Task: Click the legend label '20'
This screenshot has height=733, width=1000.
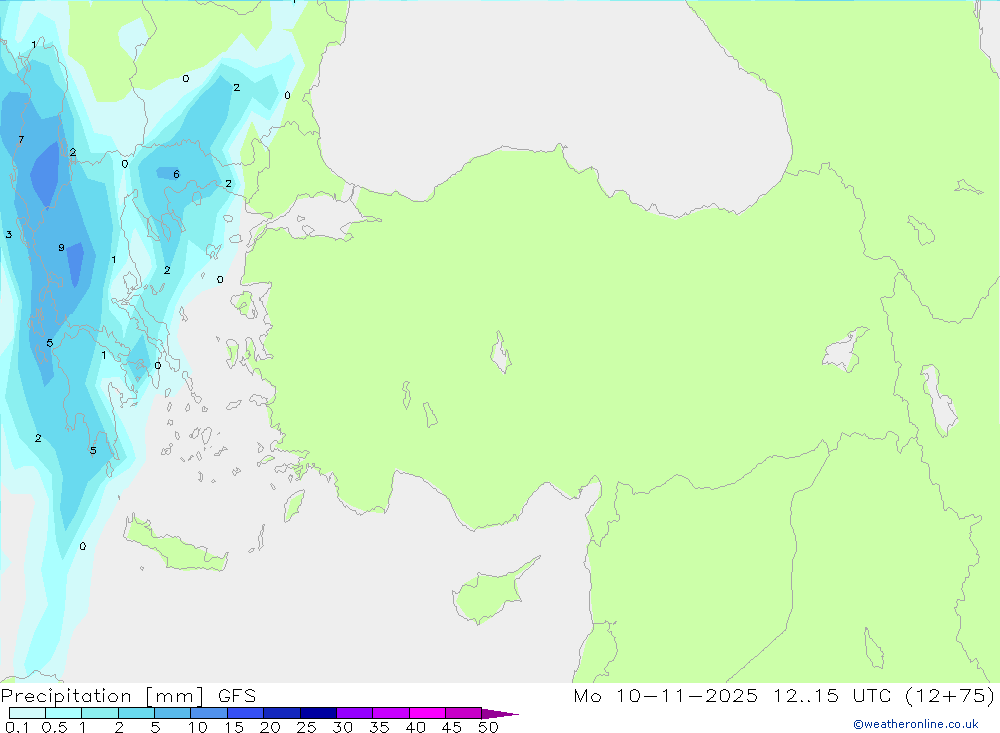Action: tap(270, 727)
